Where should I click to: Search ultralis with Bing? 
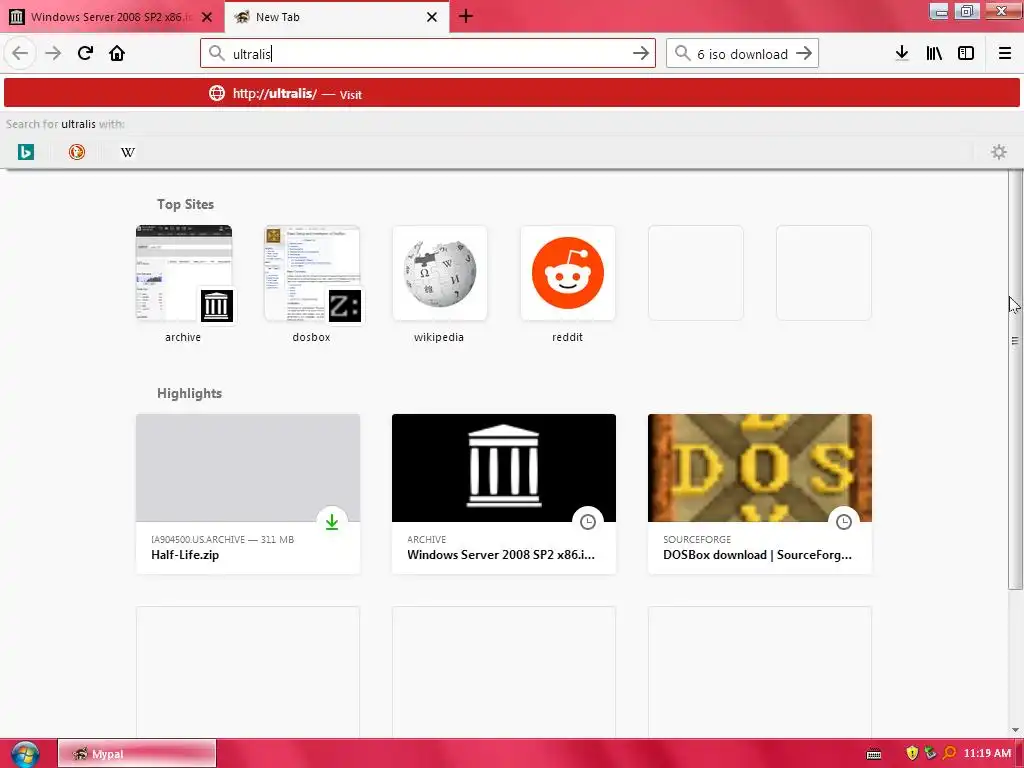point(25,152)
